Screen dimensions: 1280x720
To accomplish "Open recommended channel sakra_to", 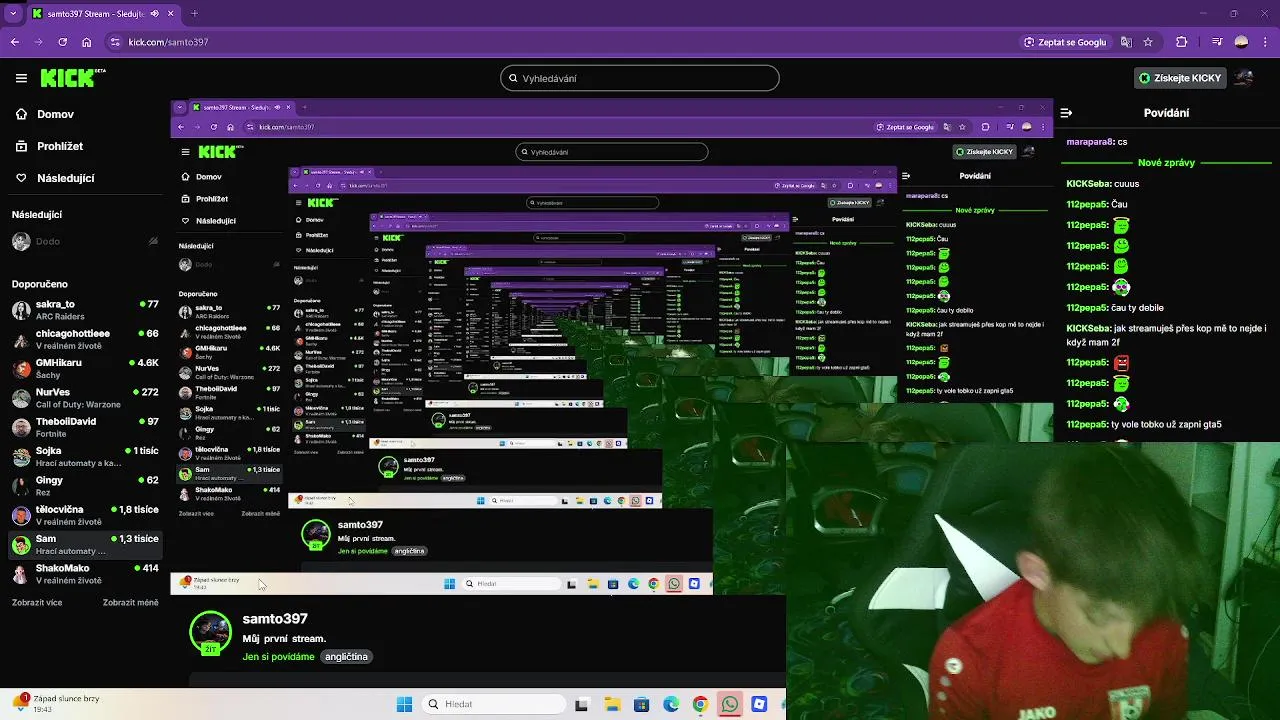I will [85, 310].
